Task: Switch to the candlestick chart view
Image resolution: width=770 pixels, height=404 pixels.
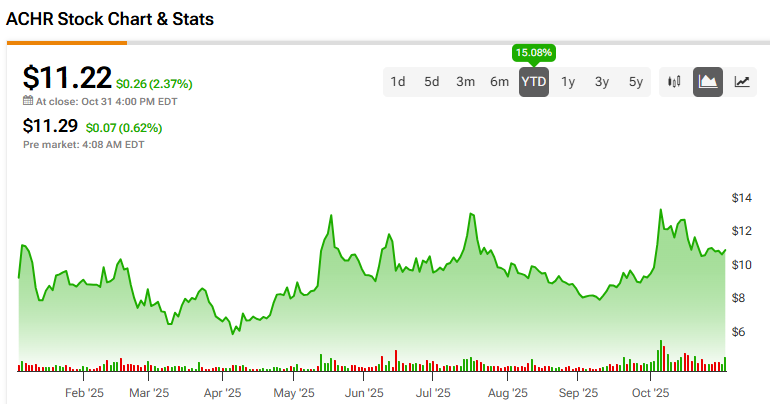Action: pos(674,82)
